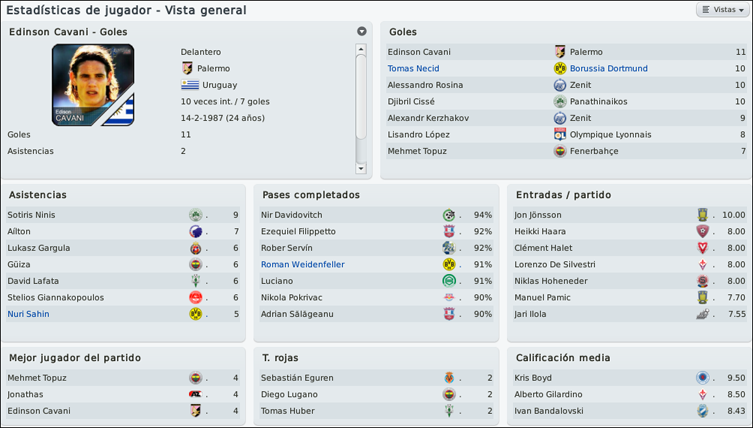Click Olympique Lyonnais badge next to Lisandro López
The width and height of the screenshot is (753, 428).
560,135
